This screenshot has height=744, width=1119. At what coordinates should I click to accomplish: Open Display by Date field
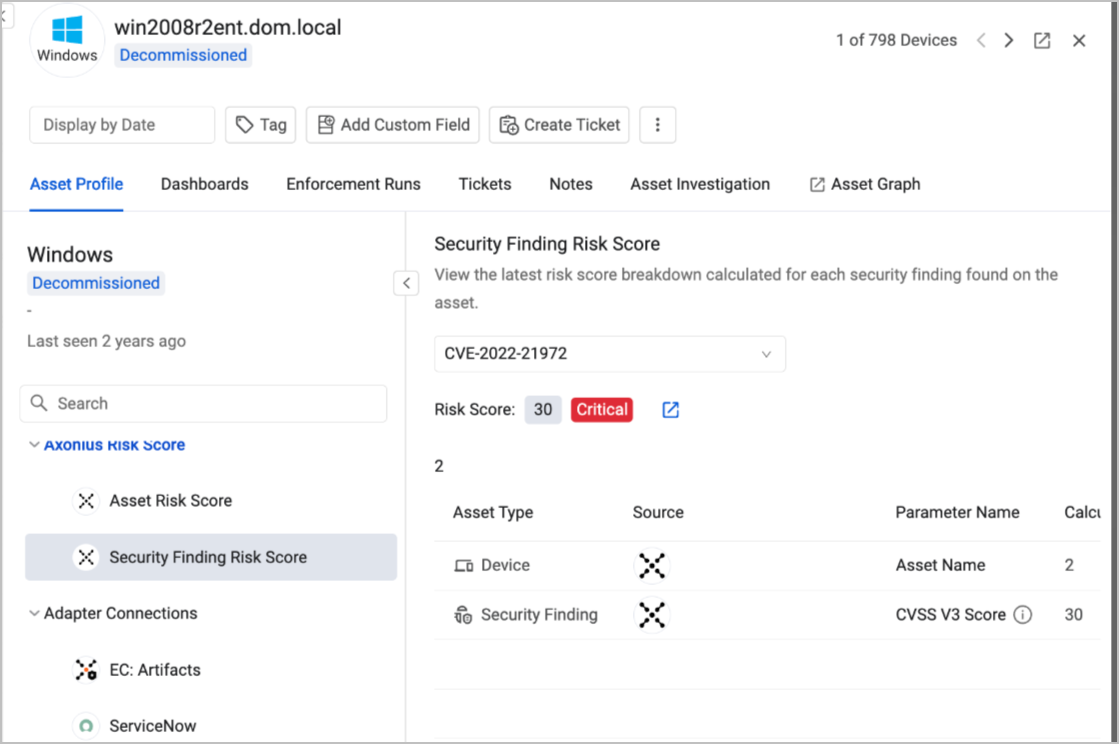122,125
